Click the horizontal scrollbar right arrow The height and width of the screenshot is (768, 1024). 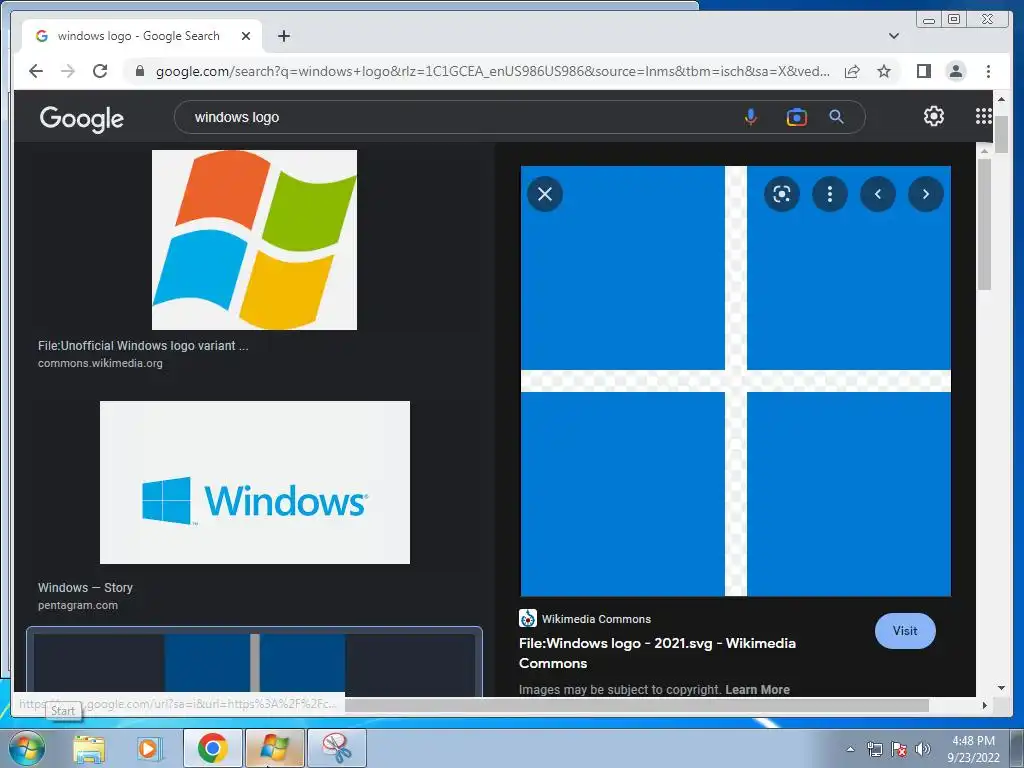[985, 705]
